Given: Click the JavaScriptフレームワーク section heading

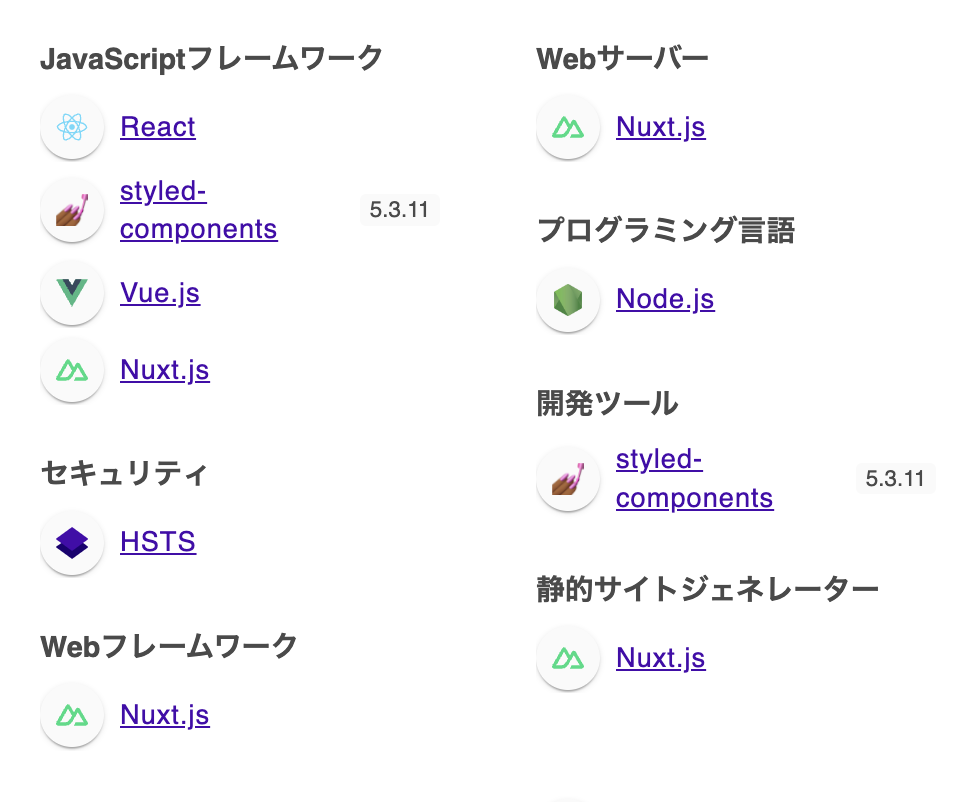Looking at the screenshot, I should (211, 58).
